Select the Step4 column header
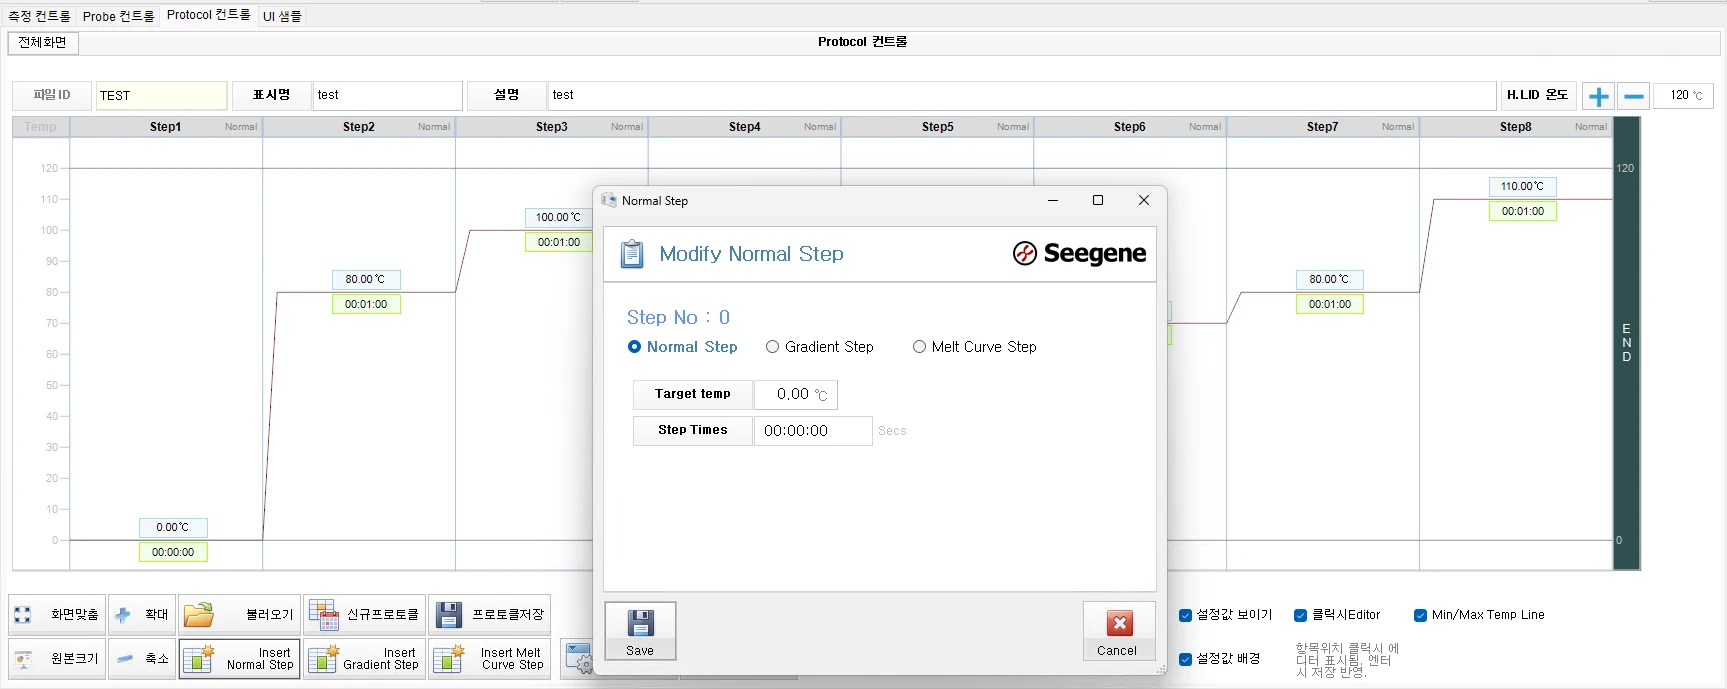Image resolution: width=1727 pixels, height=689 pixels. click(745, 127)
